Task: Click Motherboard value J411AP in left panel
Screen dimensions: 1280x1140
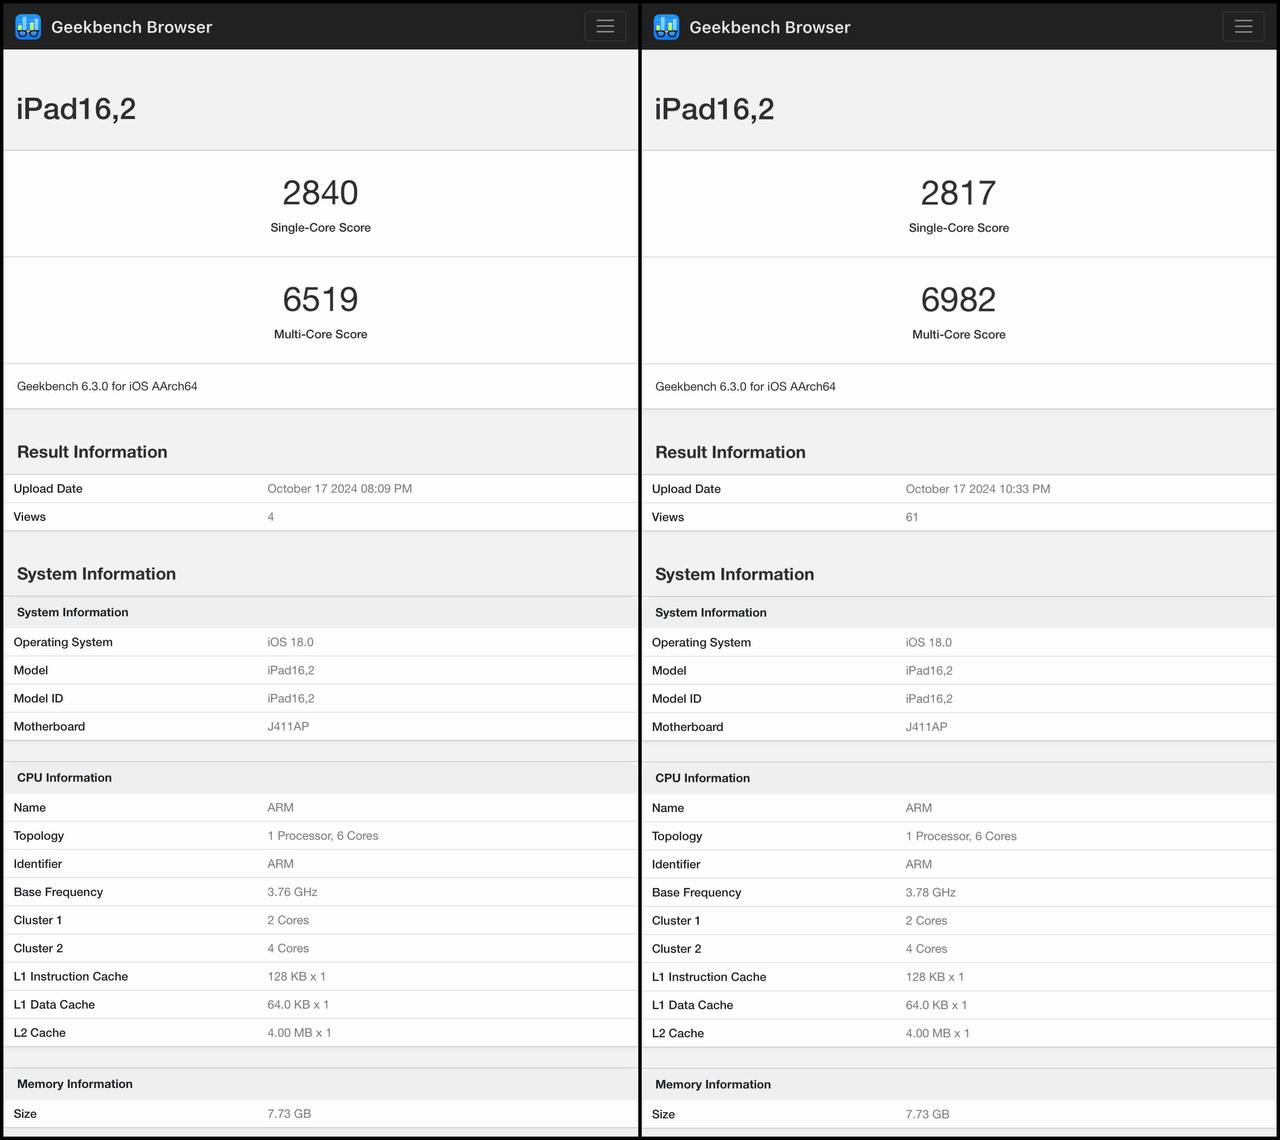Action: coord(288,726)
